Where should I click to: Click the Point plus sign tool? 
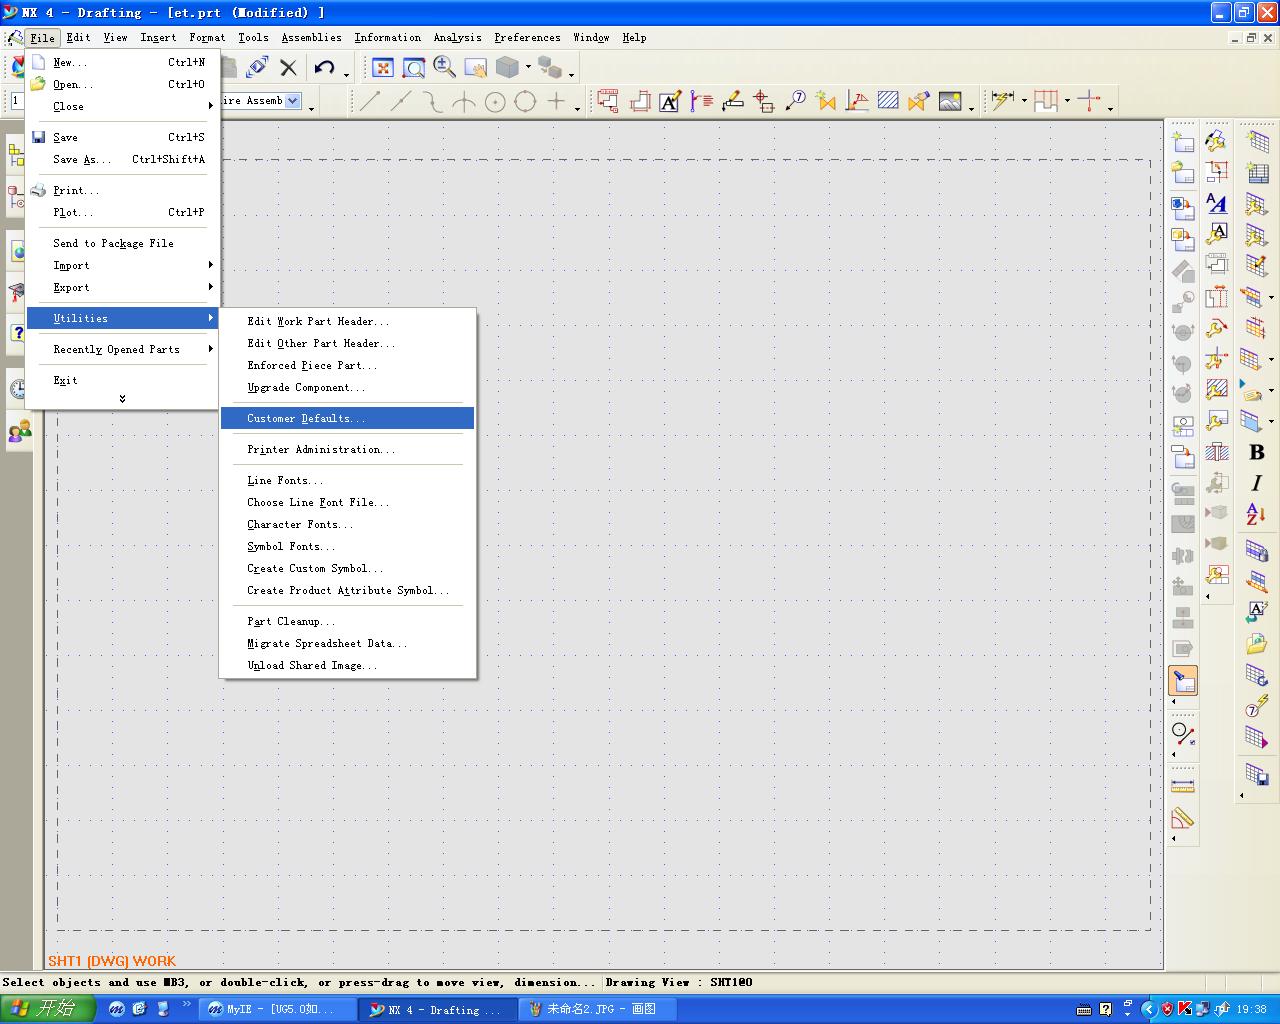[x=556, y=101]
